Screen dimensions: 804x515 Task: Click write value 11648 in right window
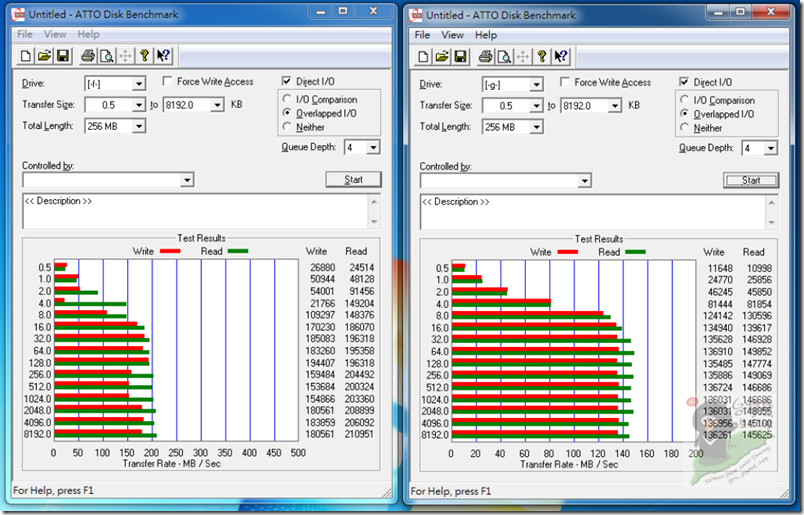point(720,268)
